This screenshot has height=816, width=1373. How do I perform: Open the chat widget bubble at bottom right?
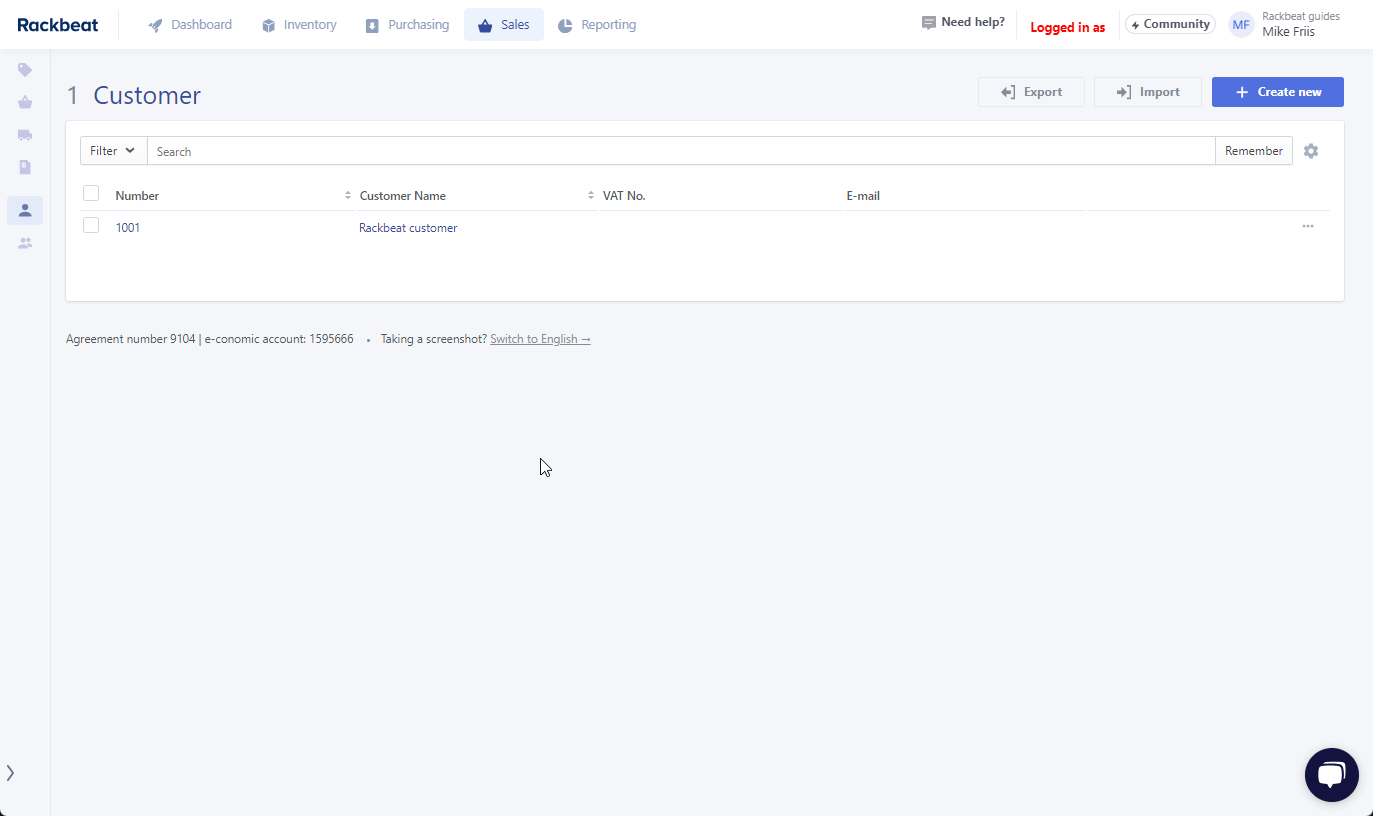point(1331,774)
